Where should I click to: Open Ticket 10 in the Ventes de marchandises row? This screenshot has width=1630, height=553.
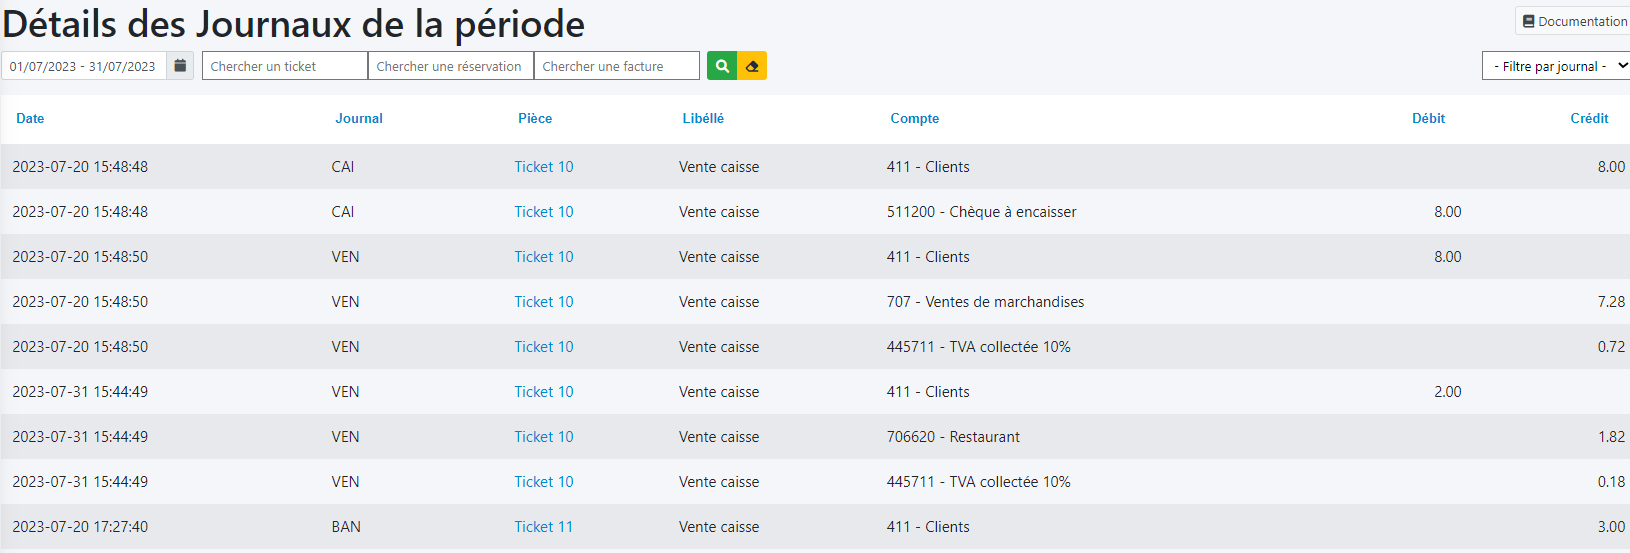pos(544,302)
